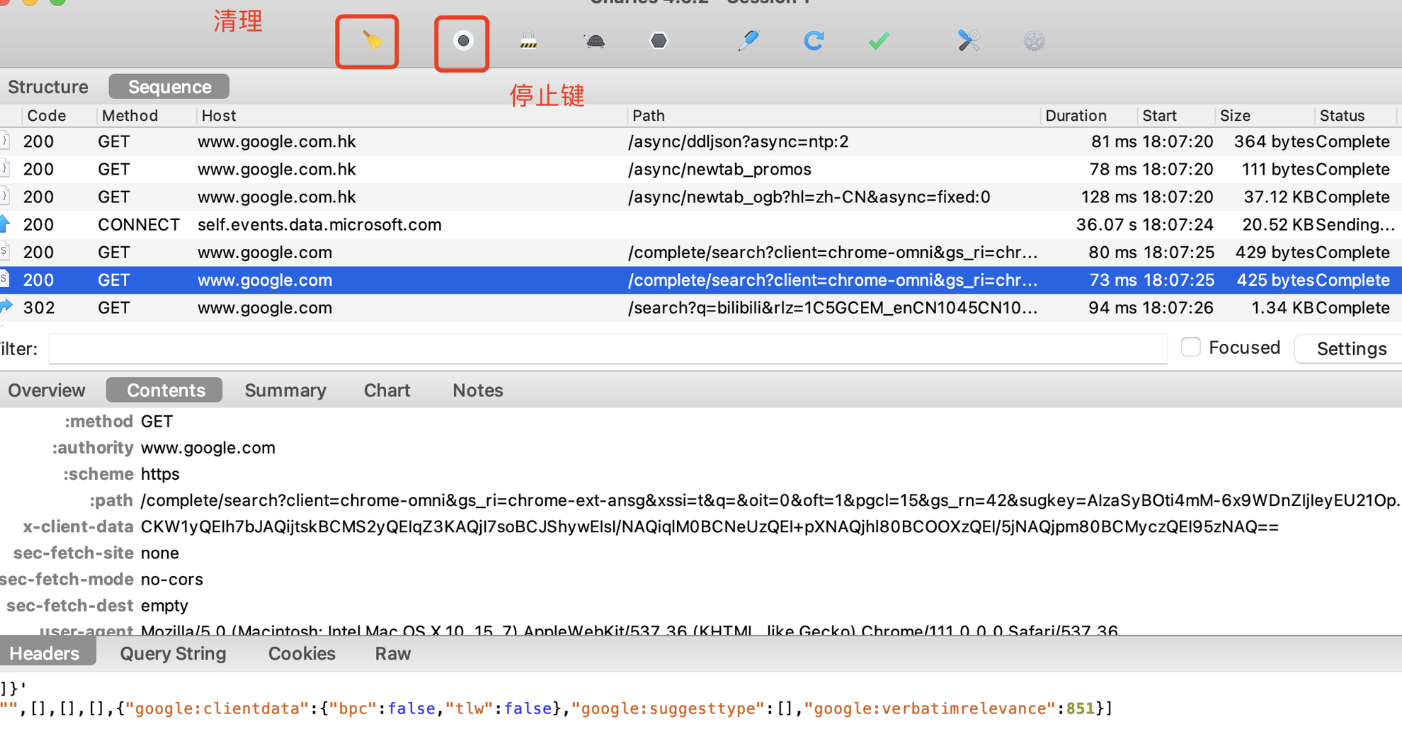Switch to the Sequence view
Image resolution: width=1402 pixels, height=744 pixels.
pos(169,87)
